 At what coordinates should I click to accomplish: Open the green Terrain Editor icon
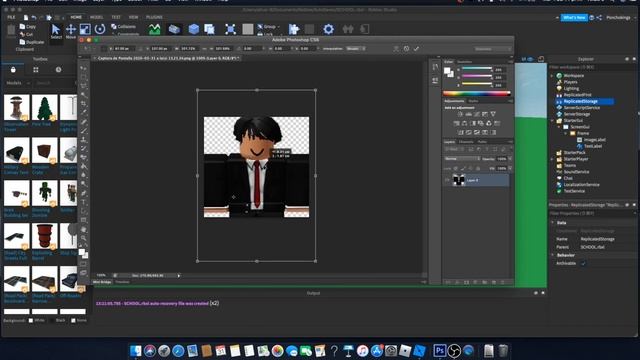154,29
